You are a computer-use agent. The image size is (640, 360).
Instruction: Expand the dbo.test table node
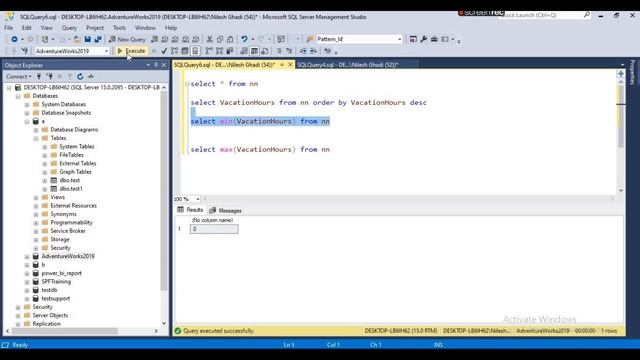[x=45, y=180]
